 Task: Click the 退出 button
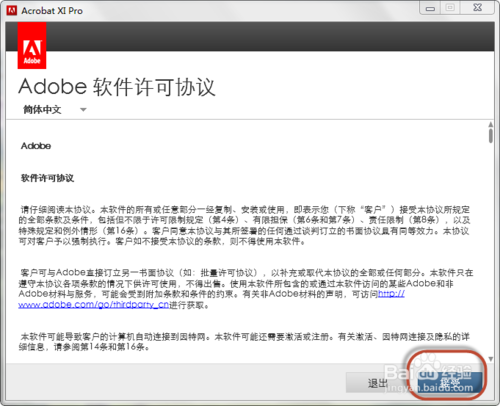click(377, 383)
